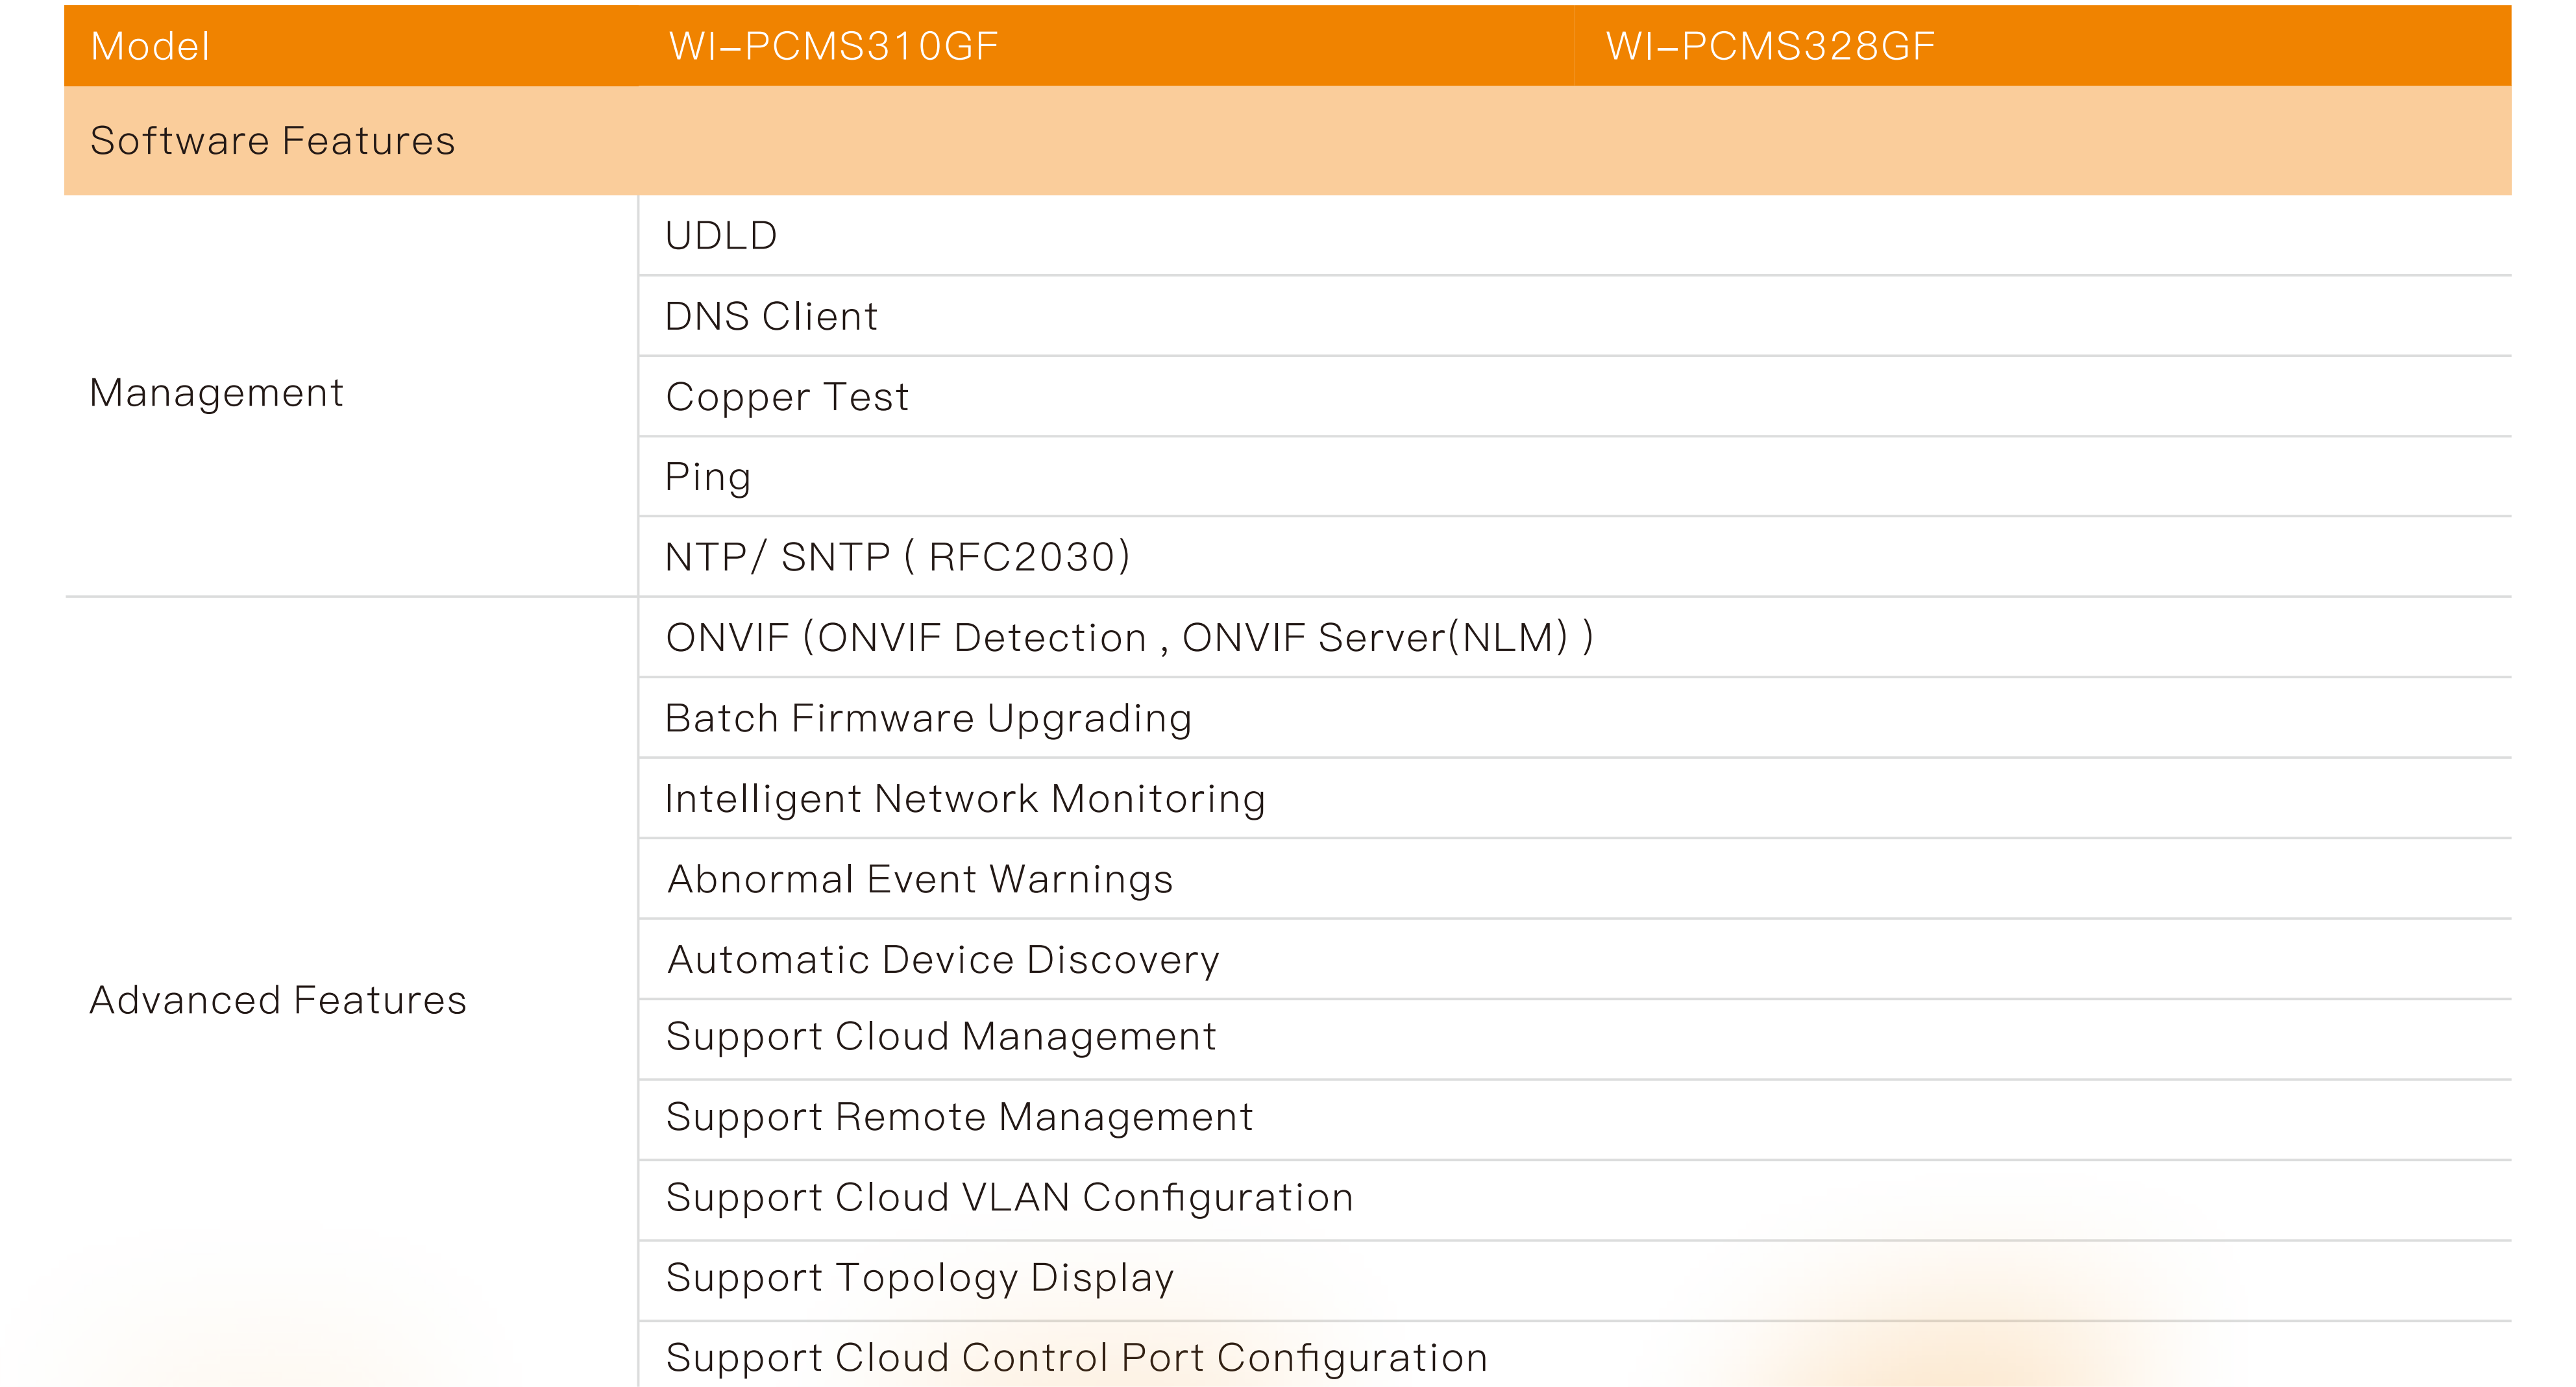Click the Ping feature row
This screenshot has height=1387, width=2576.
708,477
